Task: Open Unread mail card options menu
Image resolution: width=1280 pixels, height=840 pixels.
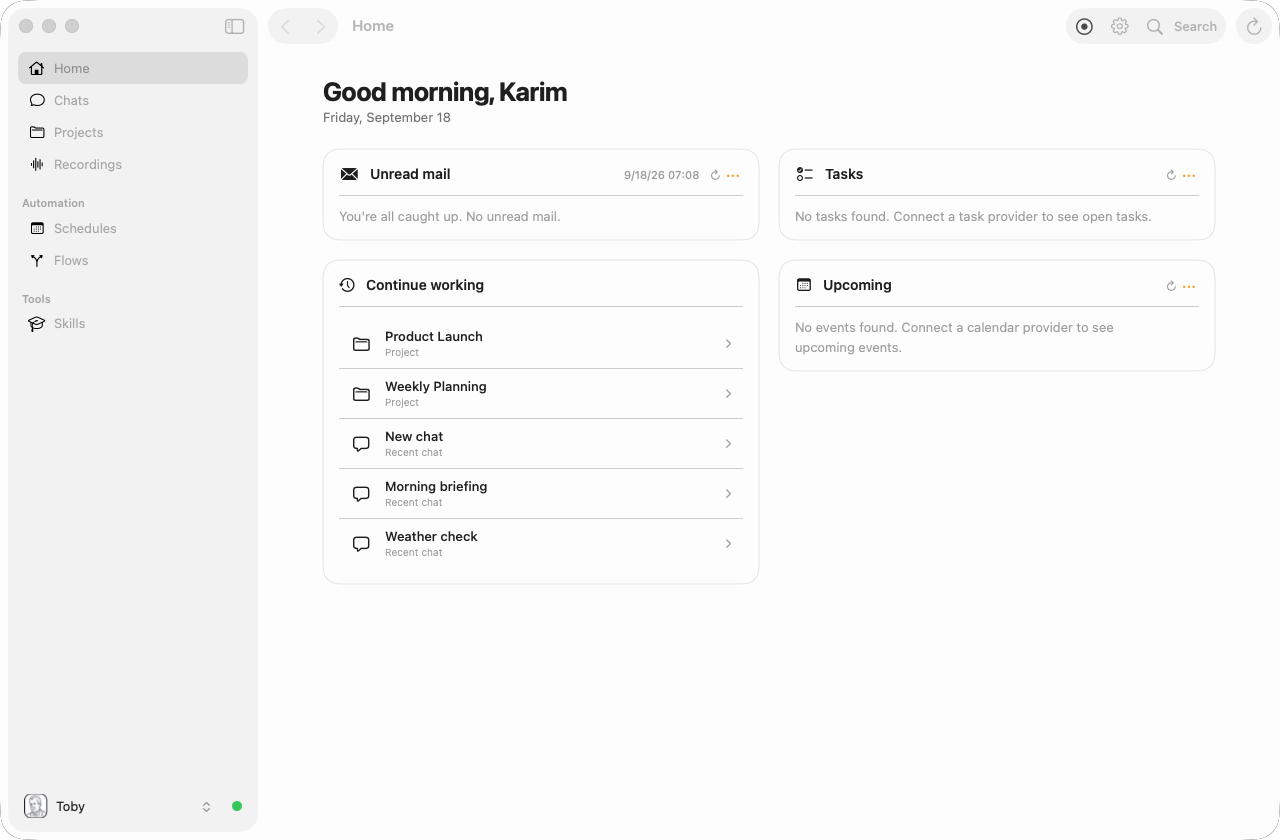Action: click(733, 175)
